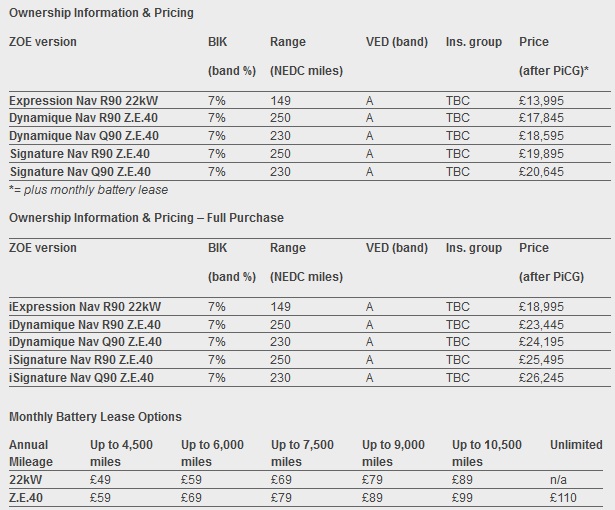
Task: Click the Annual Mileage header
Action: [x=34, y=453]
